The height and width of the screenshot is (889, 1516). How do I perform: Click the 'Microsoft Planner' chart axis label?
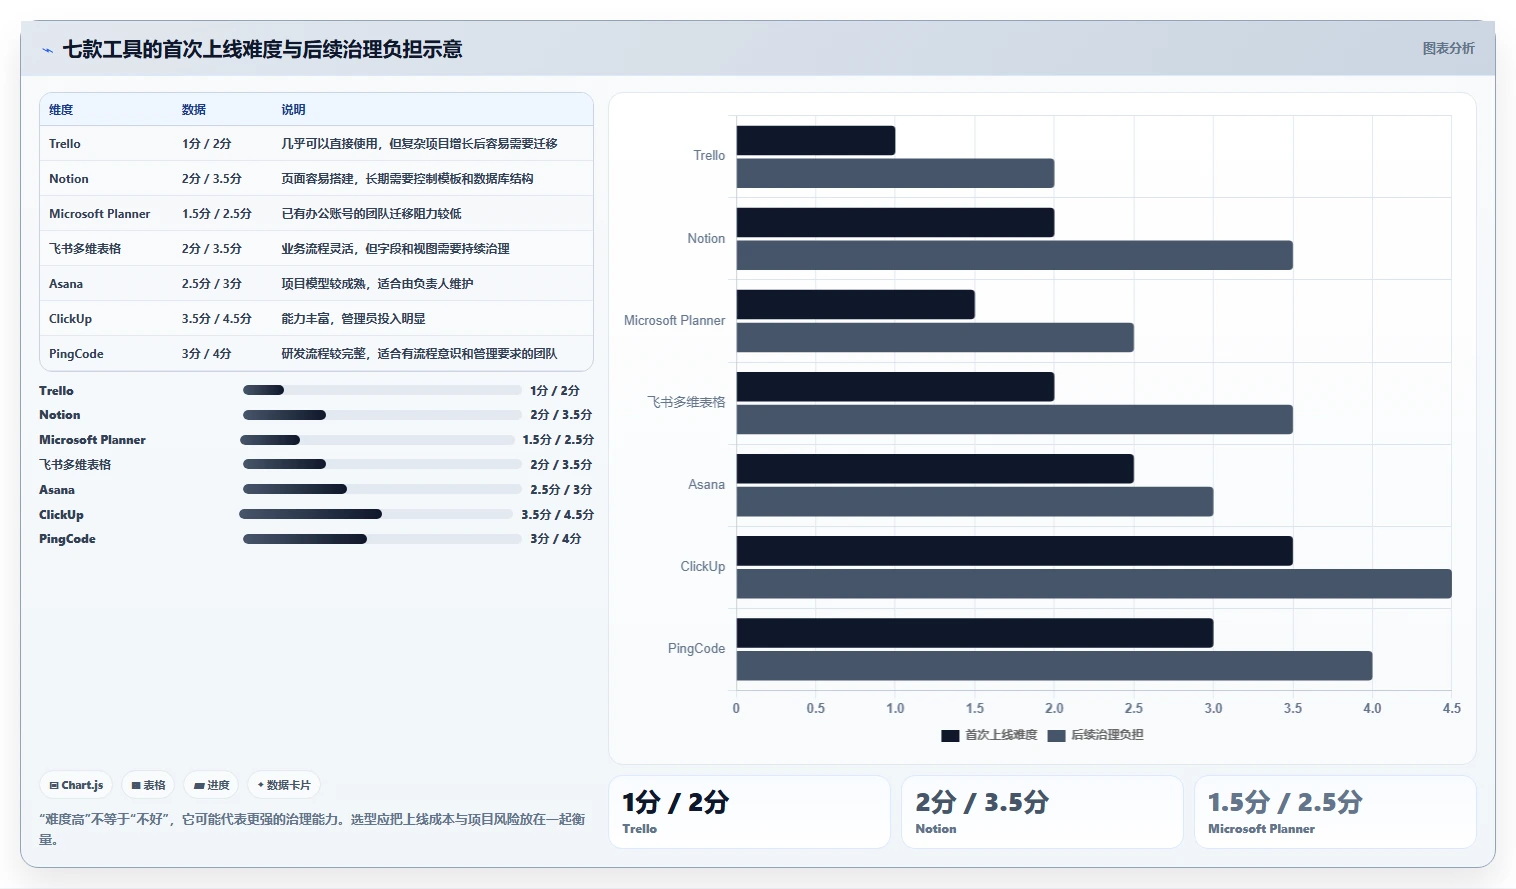tap(674, 321)
